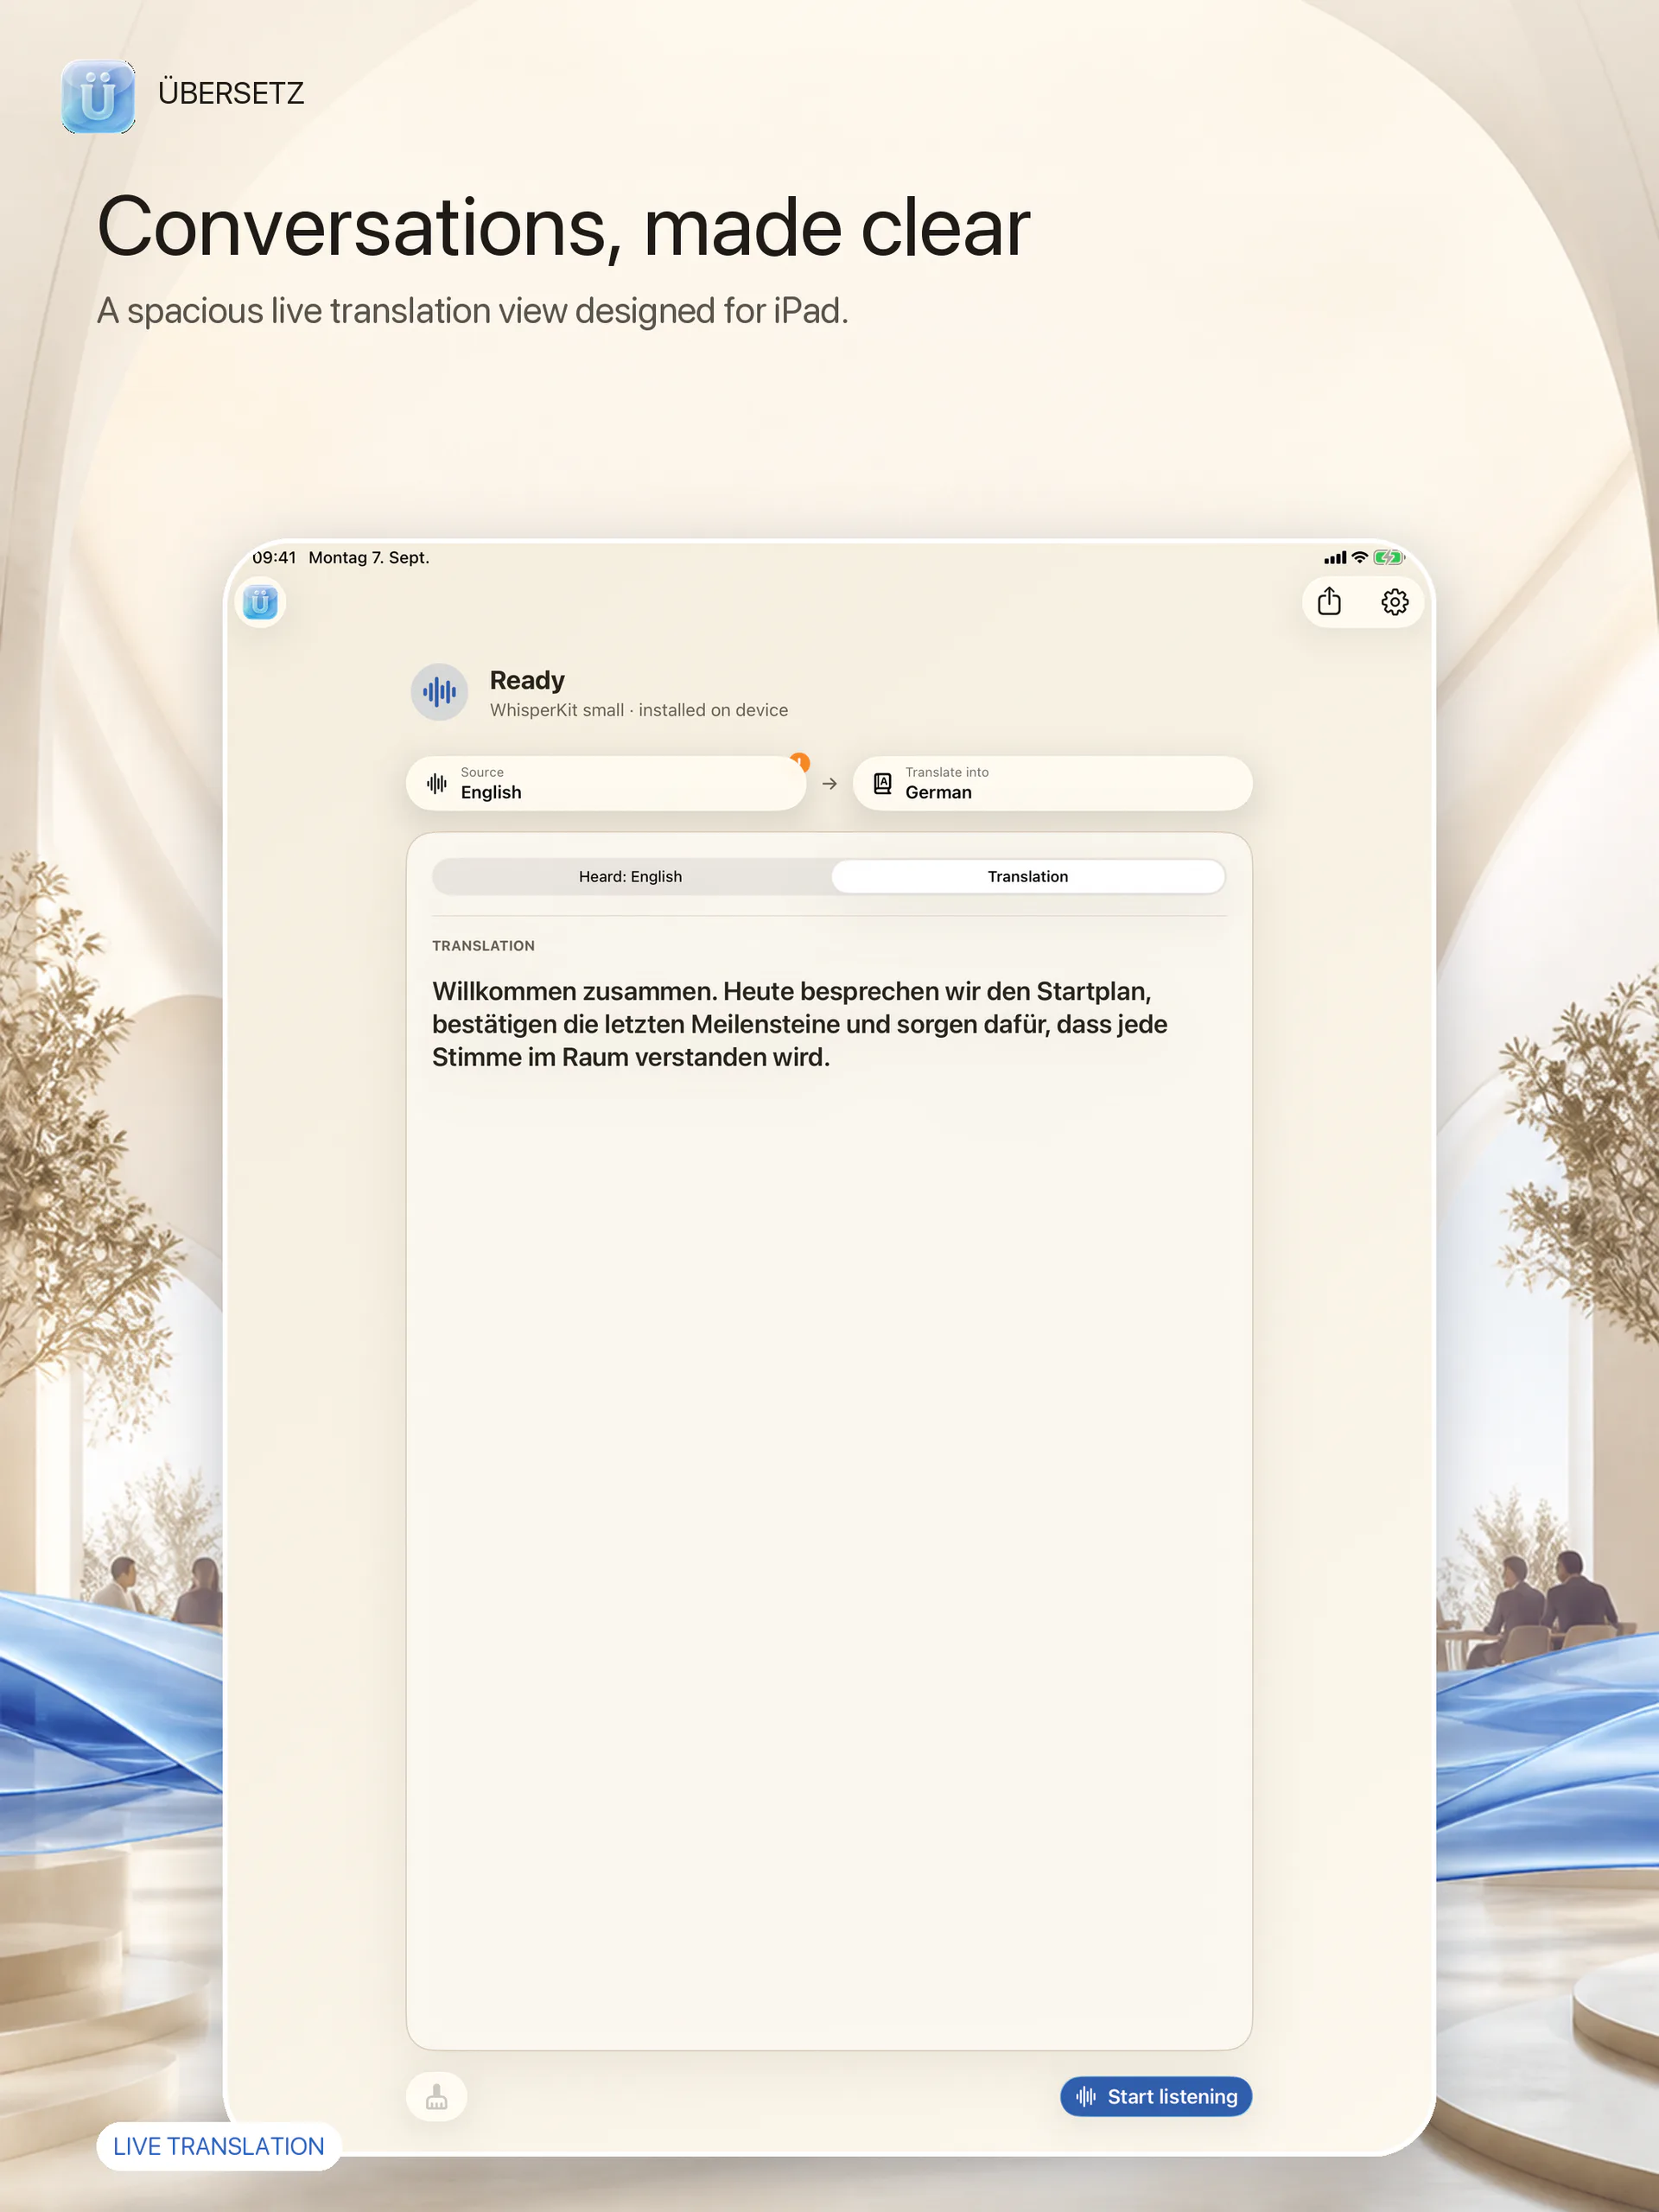The height and width of the screenshot is (2212, 1659).
Task: Start listening with the blue button
Action: click(x=1156, y=2096)
